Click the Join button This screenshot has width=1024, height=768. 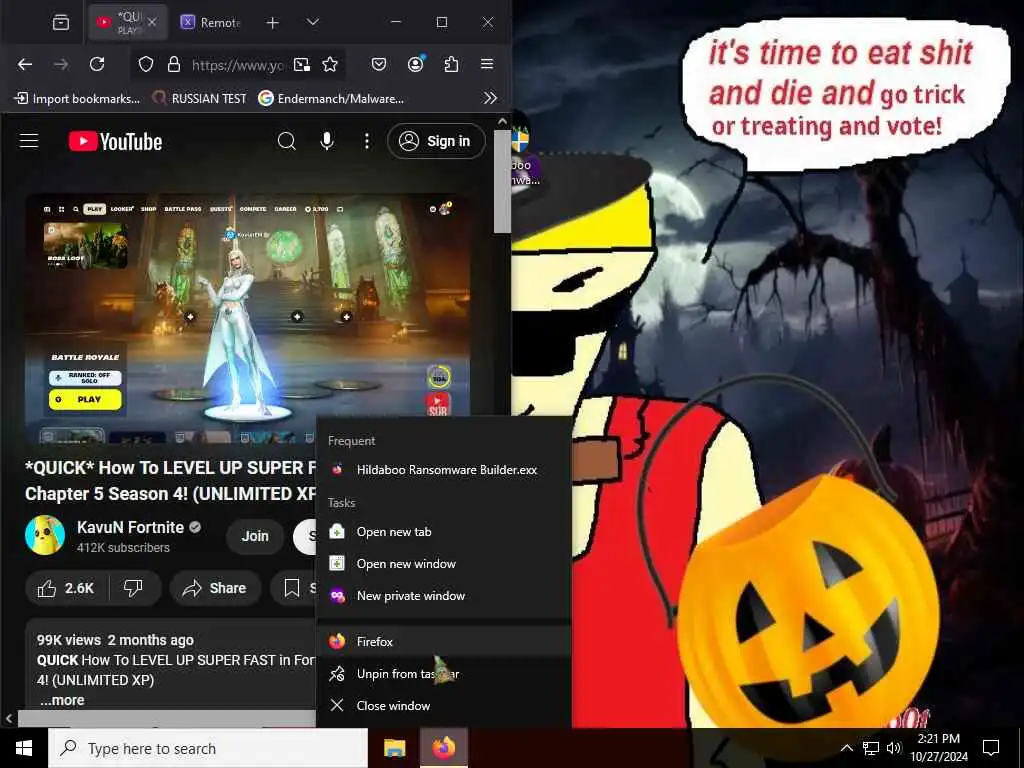(x=255, y=536)
